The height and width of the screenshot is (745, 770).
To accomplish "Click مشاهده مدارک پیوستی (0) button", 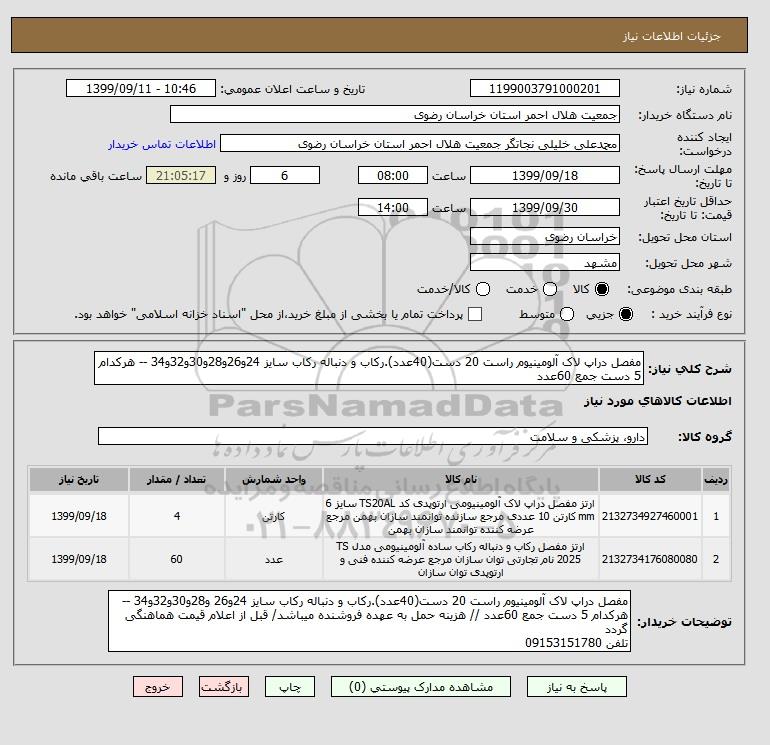I will click(x=421, y=687).
